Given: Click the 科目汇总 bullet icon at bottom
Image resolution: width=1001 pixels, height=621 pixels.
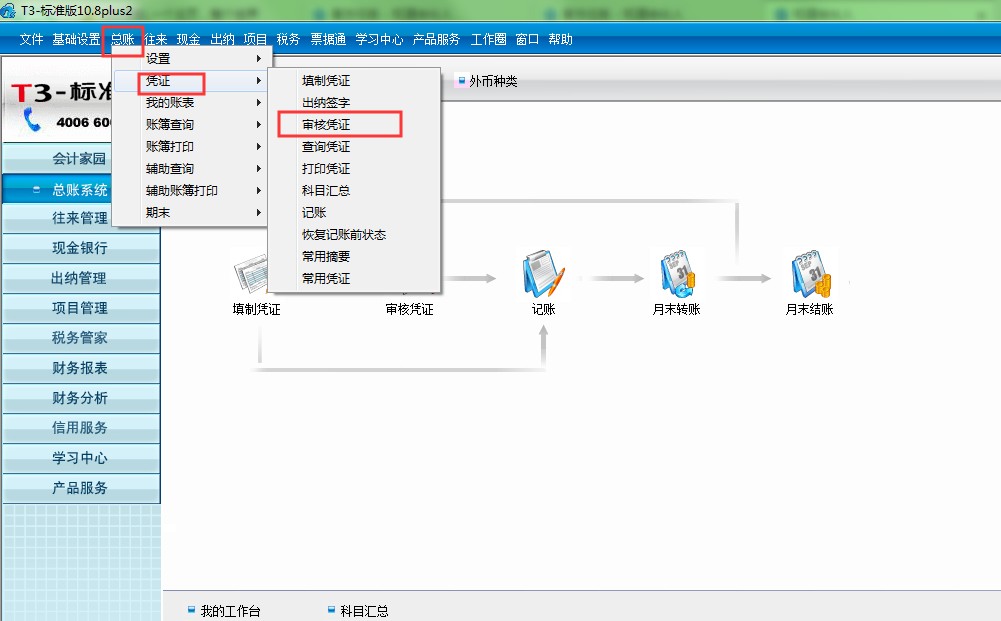Looking at the screenshot, I should (331, 610).
